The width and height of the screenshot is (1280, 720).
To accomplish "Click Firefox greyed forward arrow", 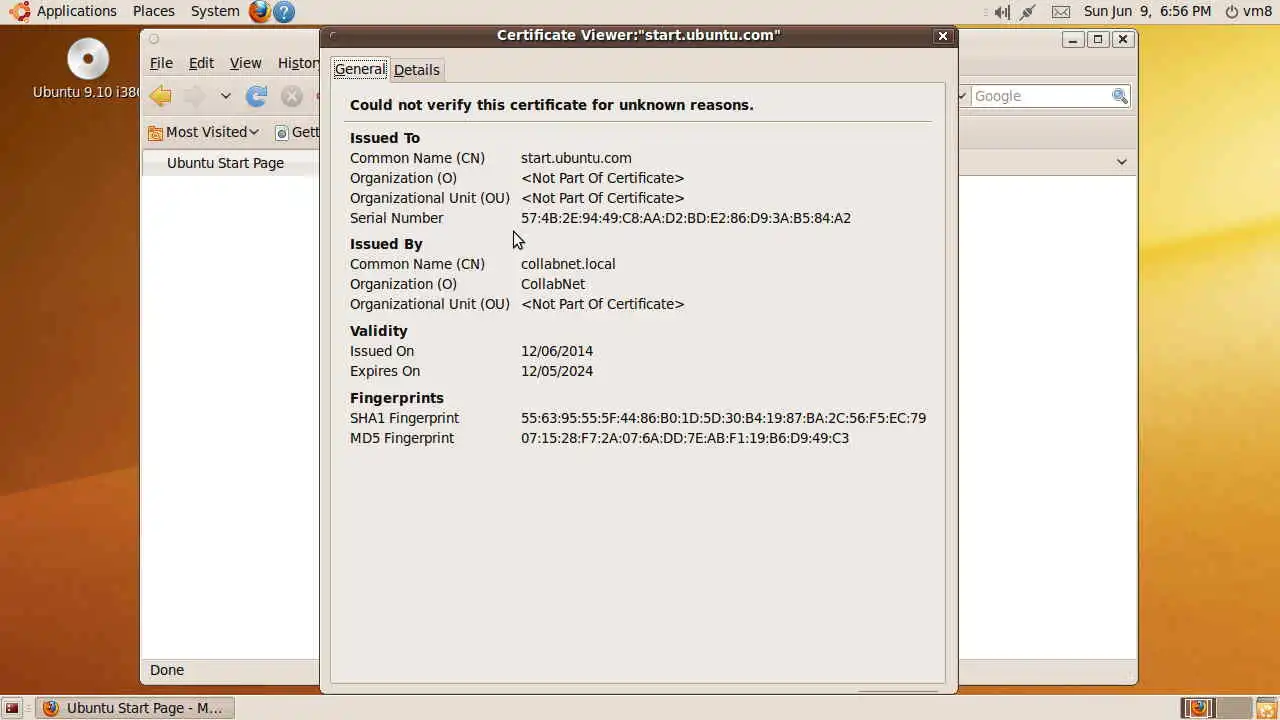I will pos(194,96).
